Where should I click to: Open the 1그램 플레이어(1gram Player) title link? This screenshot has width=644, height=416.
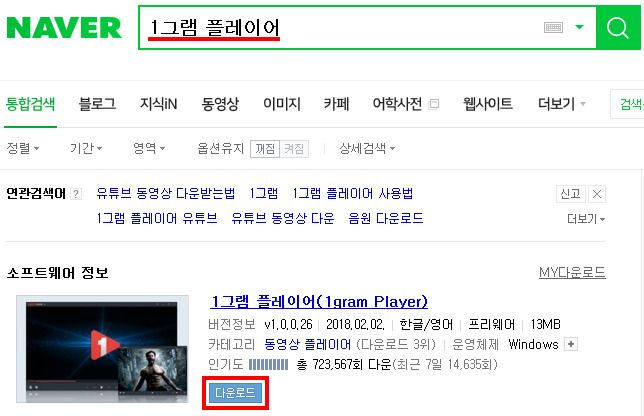(319, 302)
